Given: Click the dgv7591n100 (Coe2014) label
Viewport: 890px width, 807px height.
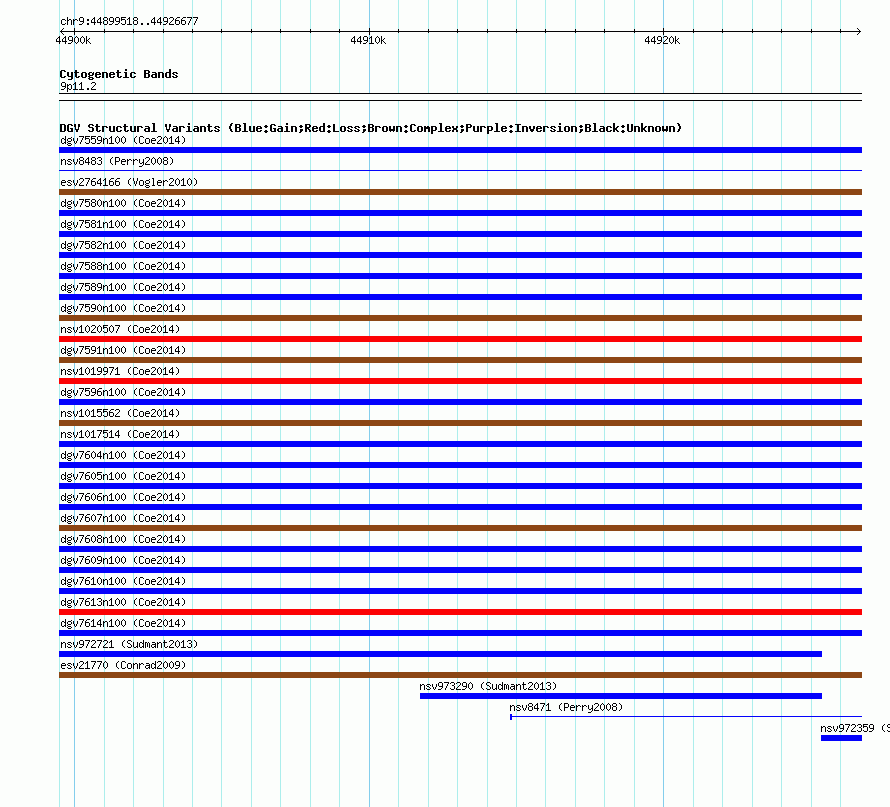Looking at the screenshot, I should [123, 350].
